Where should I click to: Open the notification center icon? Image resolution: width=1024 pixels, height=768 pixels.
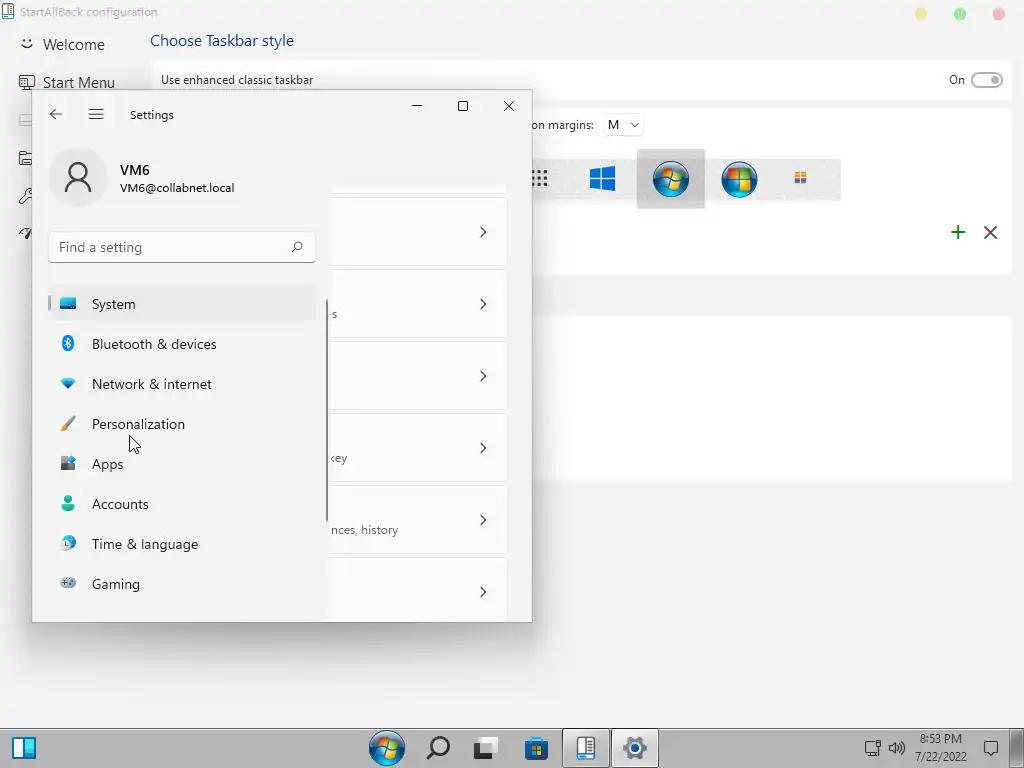coord(991,748)
